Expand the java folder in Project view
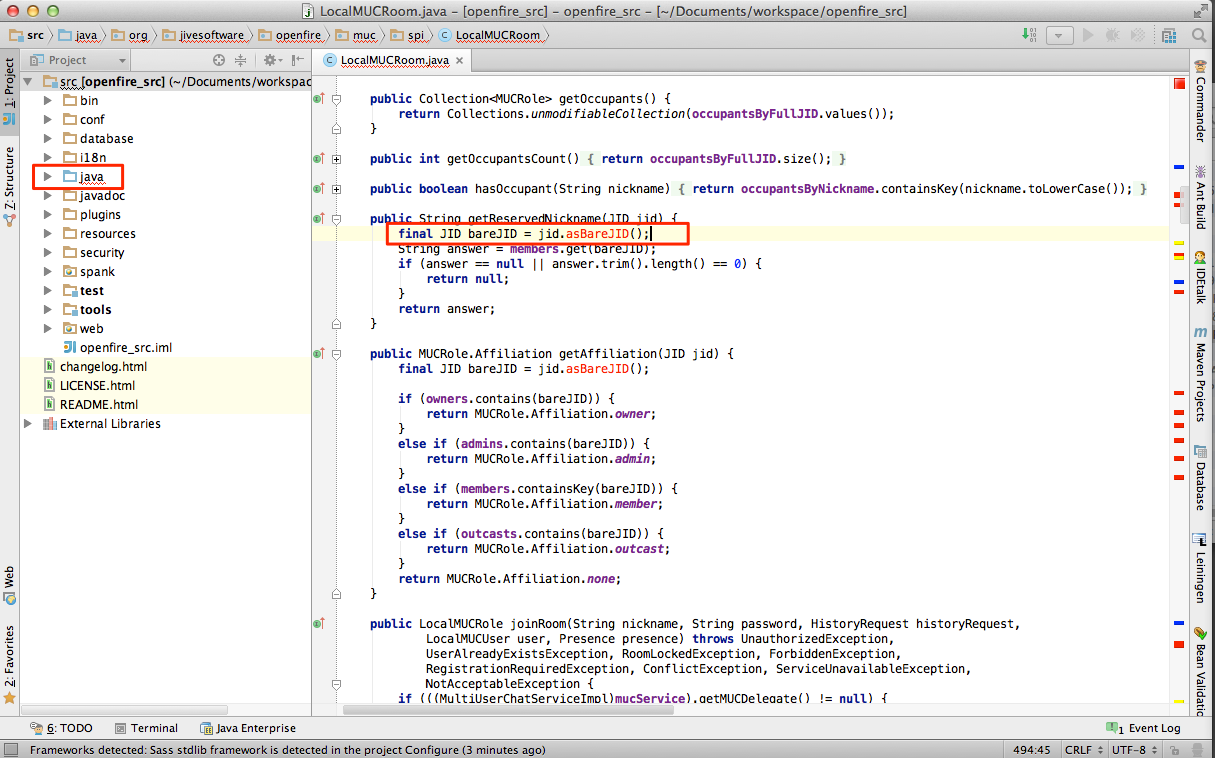This screenshot has width=1215, height=758. (47, 176)
